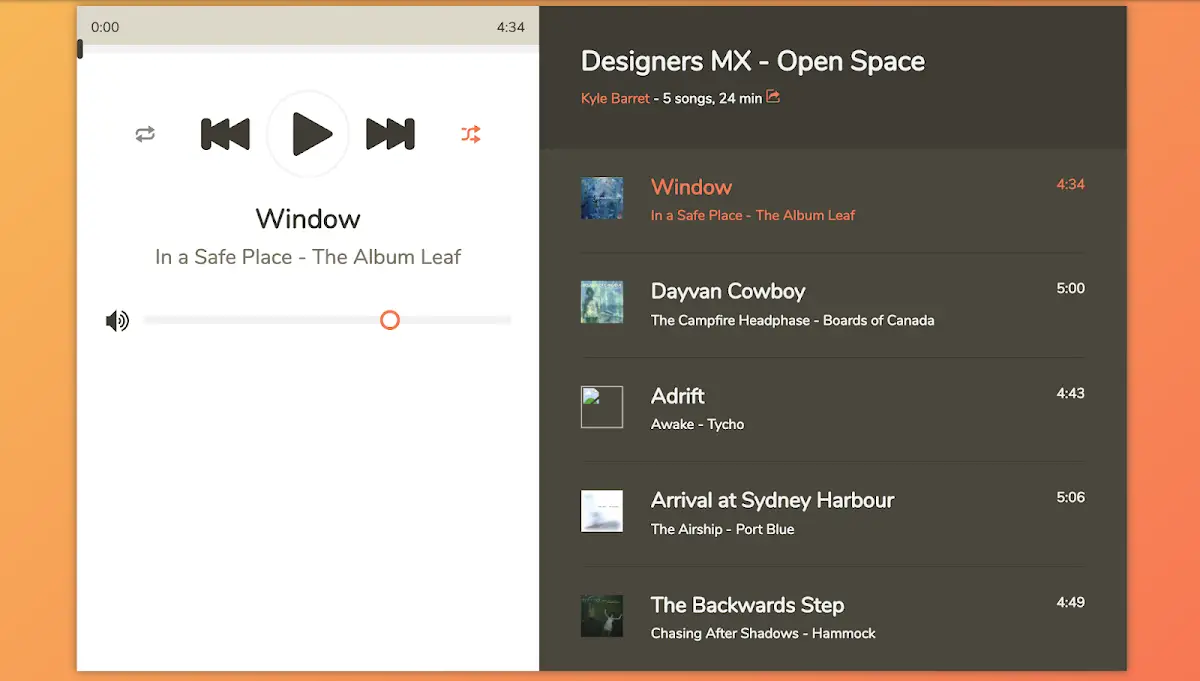Click the 4:43 duration for Adrift
The height and width of the screenshot is (681, 1200).
1070,393
